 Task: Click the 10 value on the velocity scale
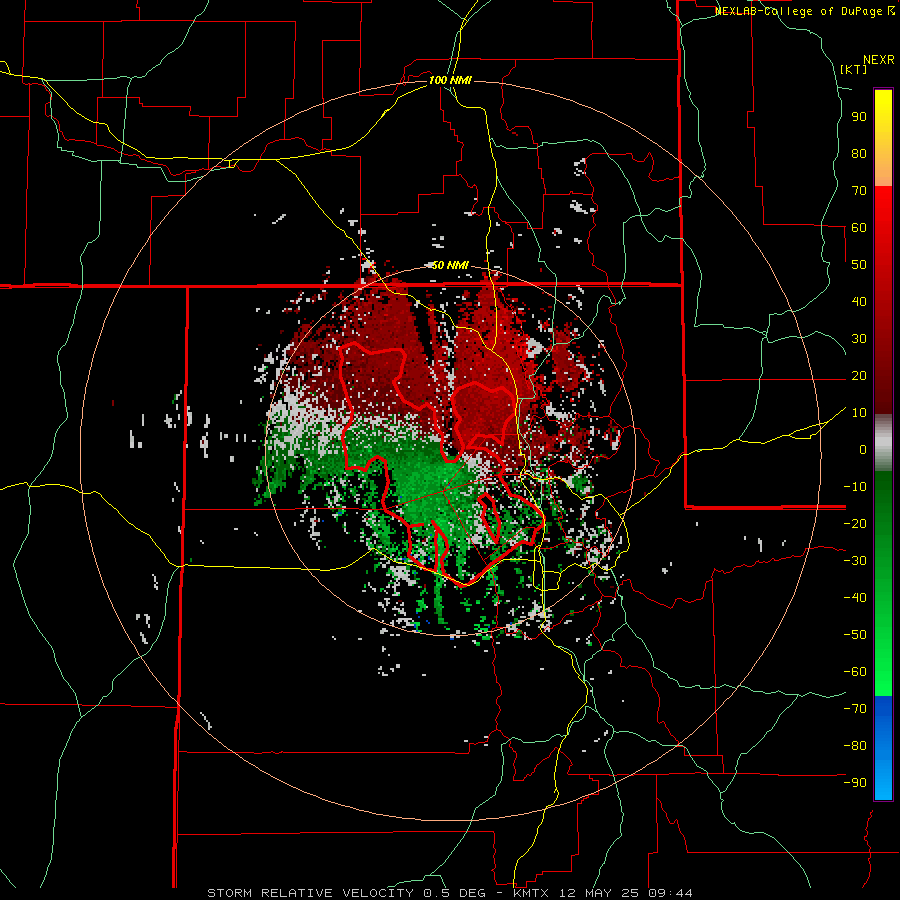(859, 413)
